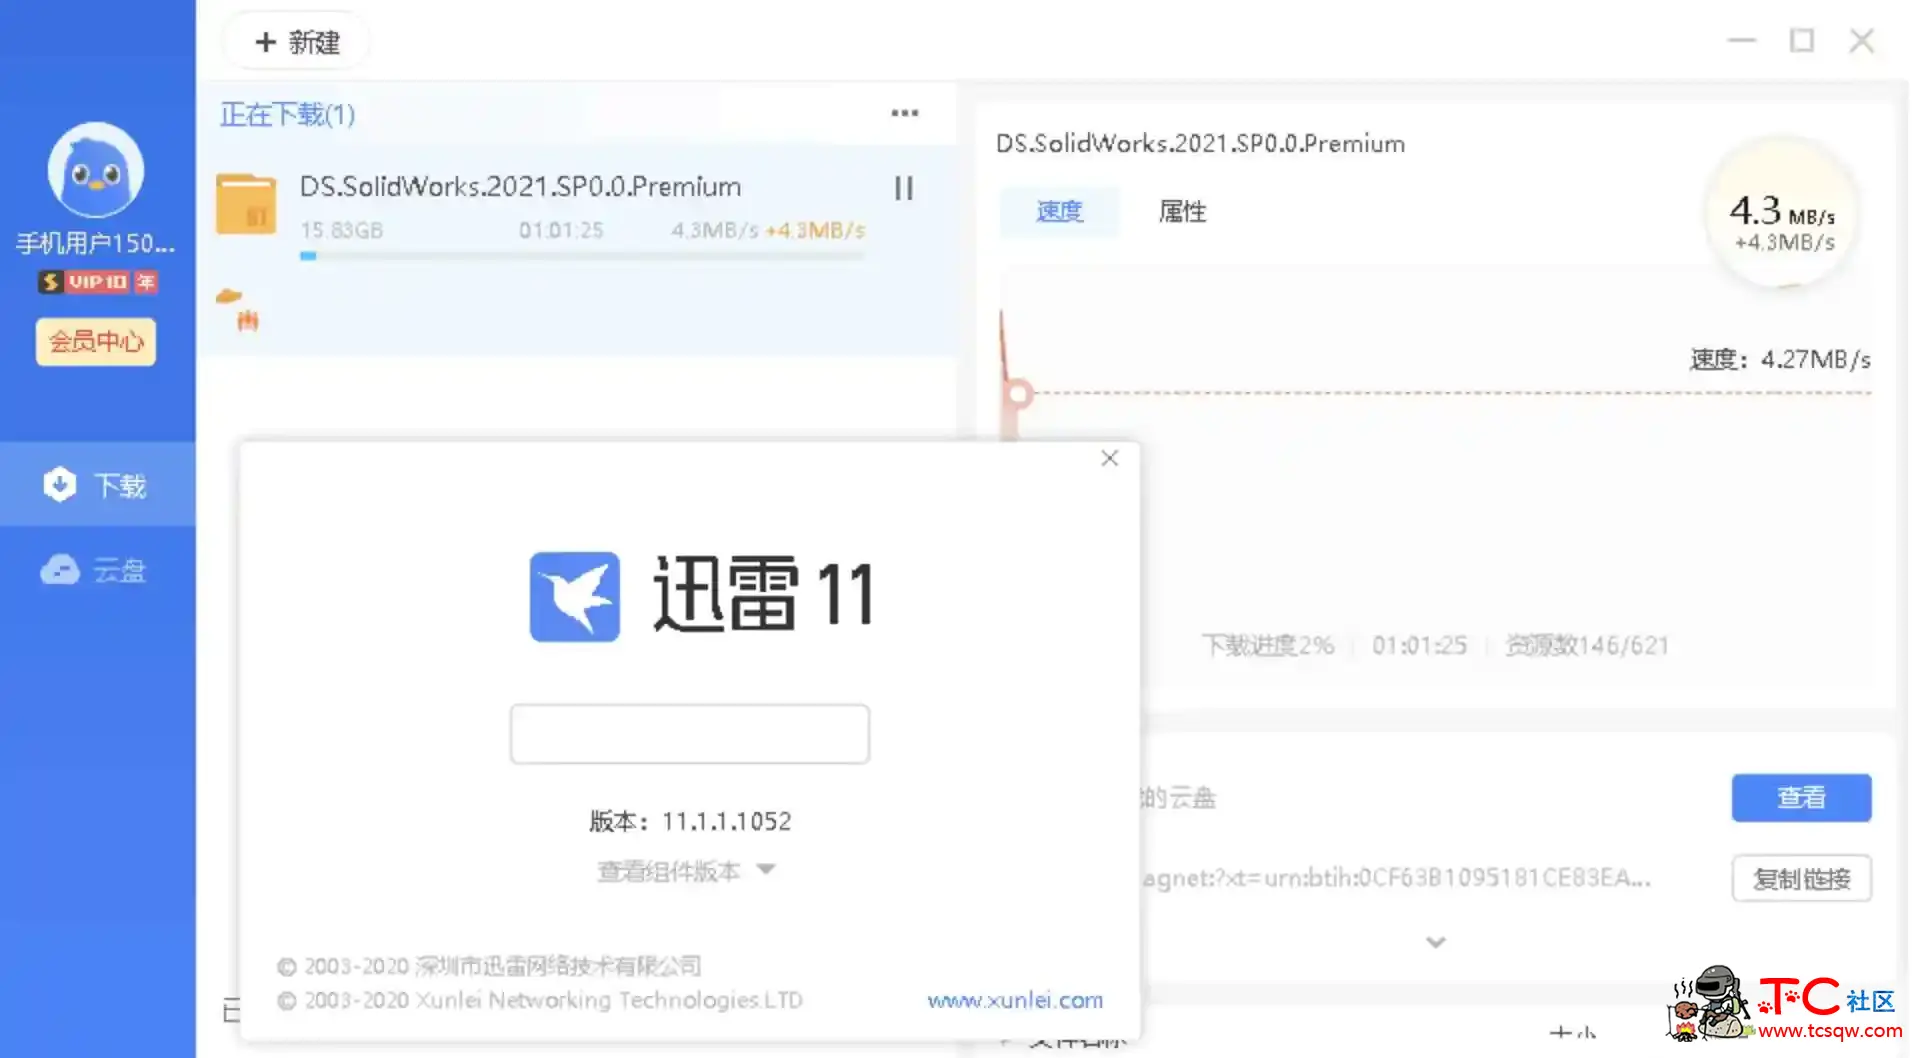Click the 版本: 11.1.1.1052 text
The height and width of the screenshot is (1058, 1914).
tap(690, 821)
